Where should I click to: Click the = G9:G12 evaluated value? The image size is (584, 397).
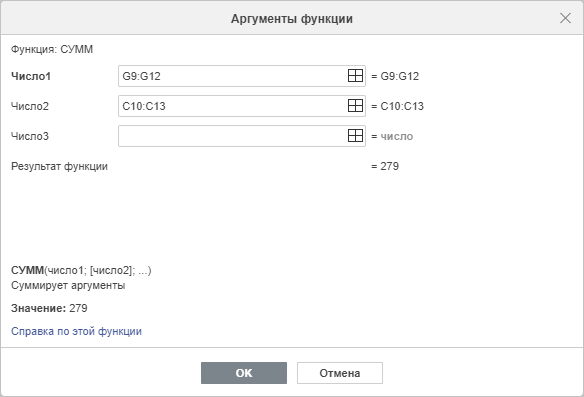coord(395,76)
